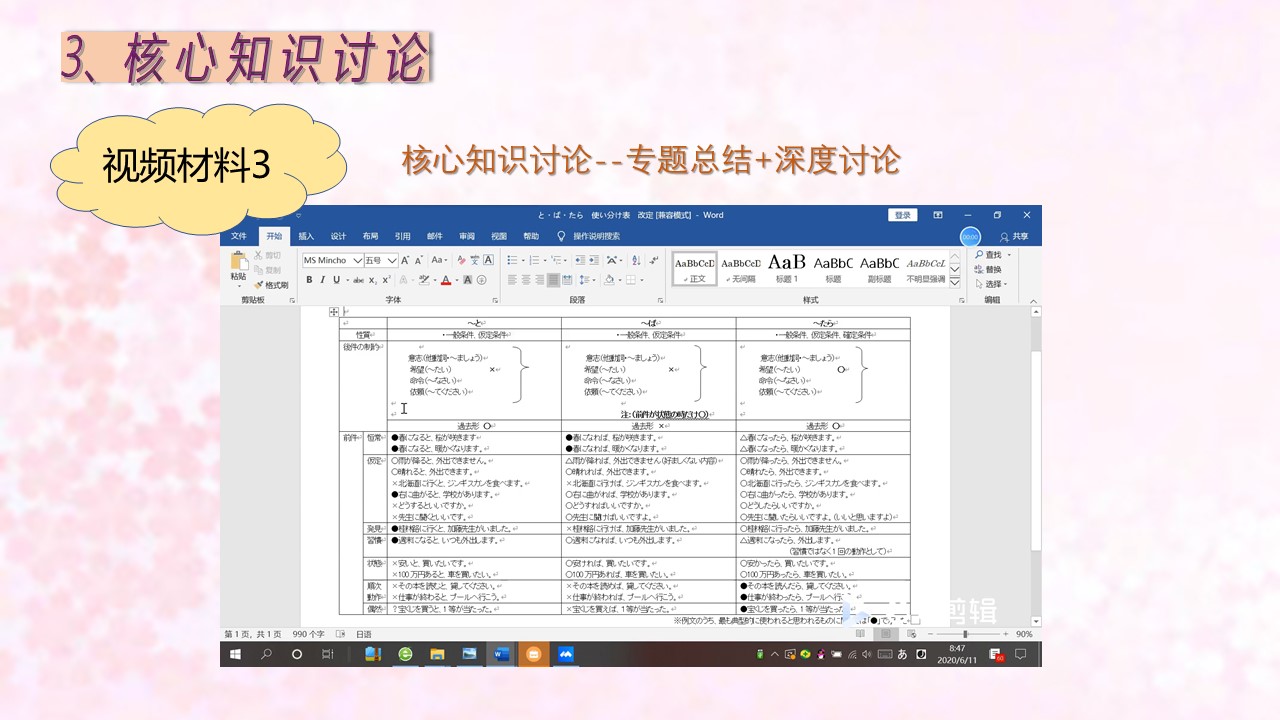
Task: Toggle Bold formatting in the font group
Action: pos(309,280)
